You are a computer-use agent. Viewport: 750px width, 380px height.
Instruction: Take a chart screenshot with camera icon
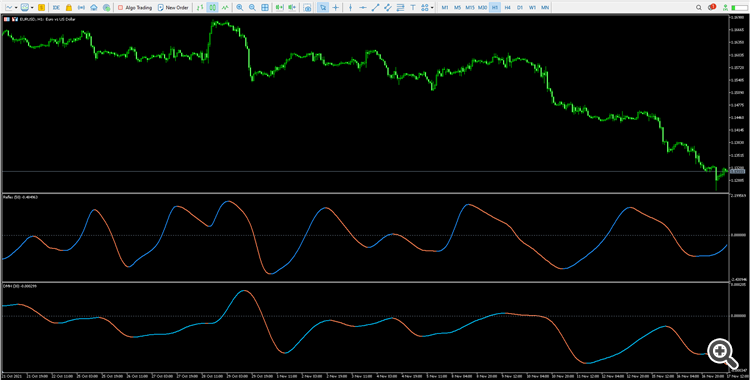[308, 8]
